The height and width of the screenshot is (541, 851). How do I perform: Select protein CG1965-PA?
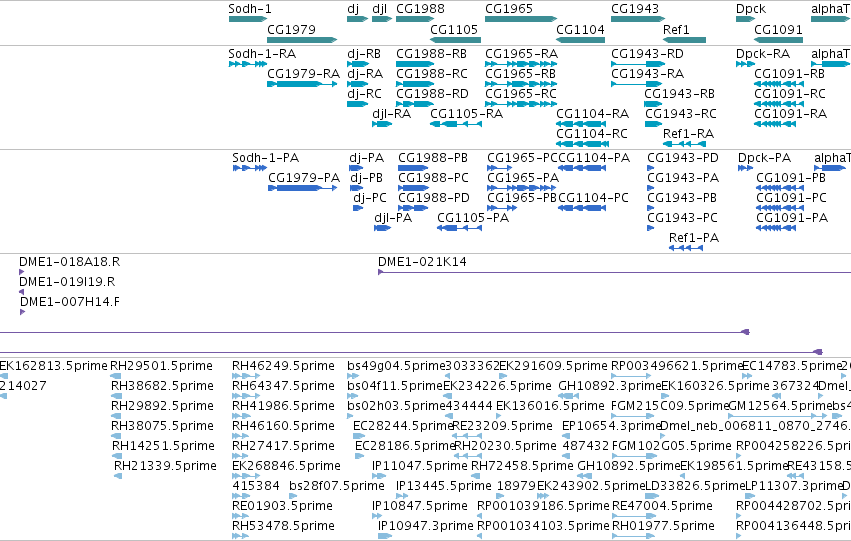point(523,178)
